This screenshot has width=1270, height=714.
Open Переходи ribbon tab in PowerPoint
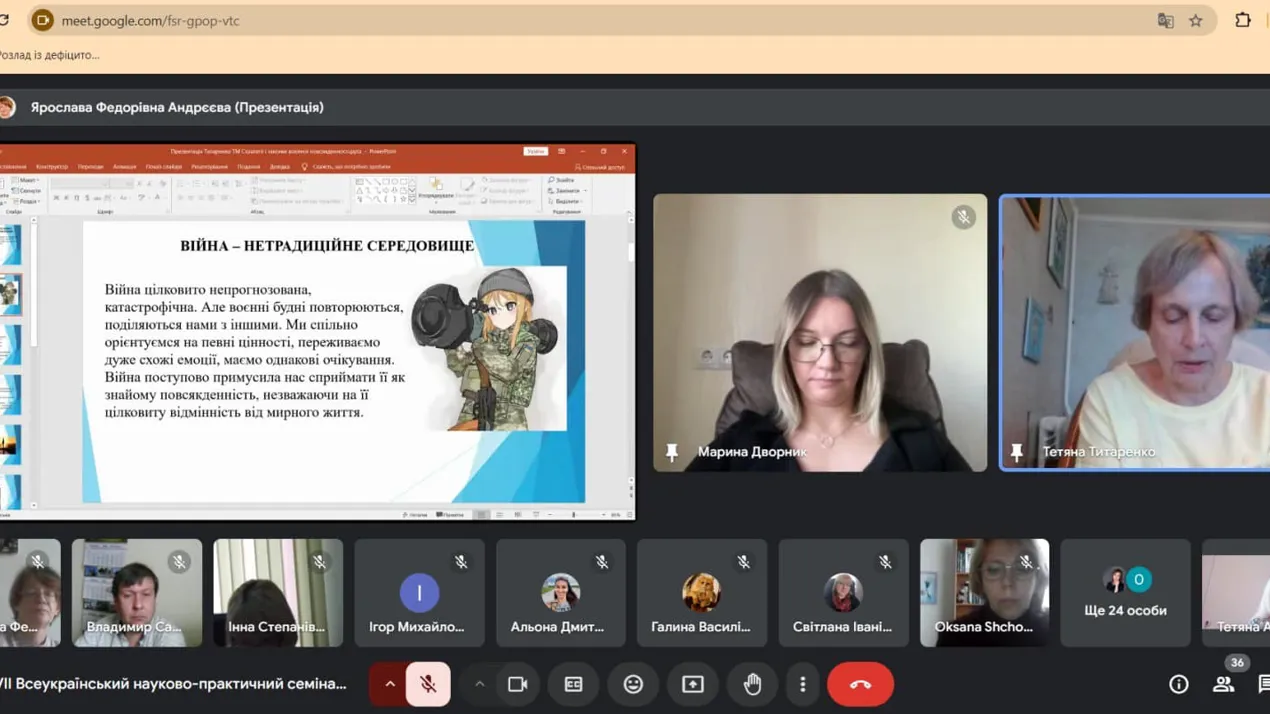90,166
